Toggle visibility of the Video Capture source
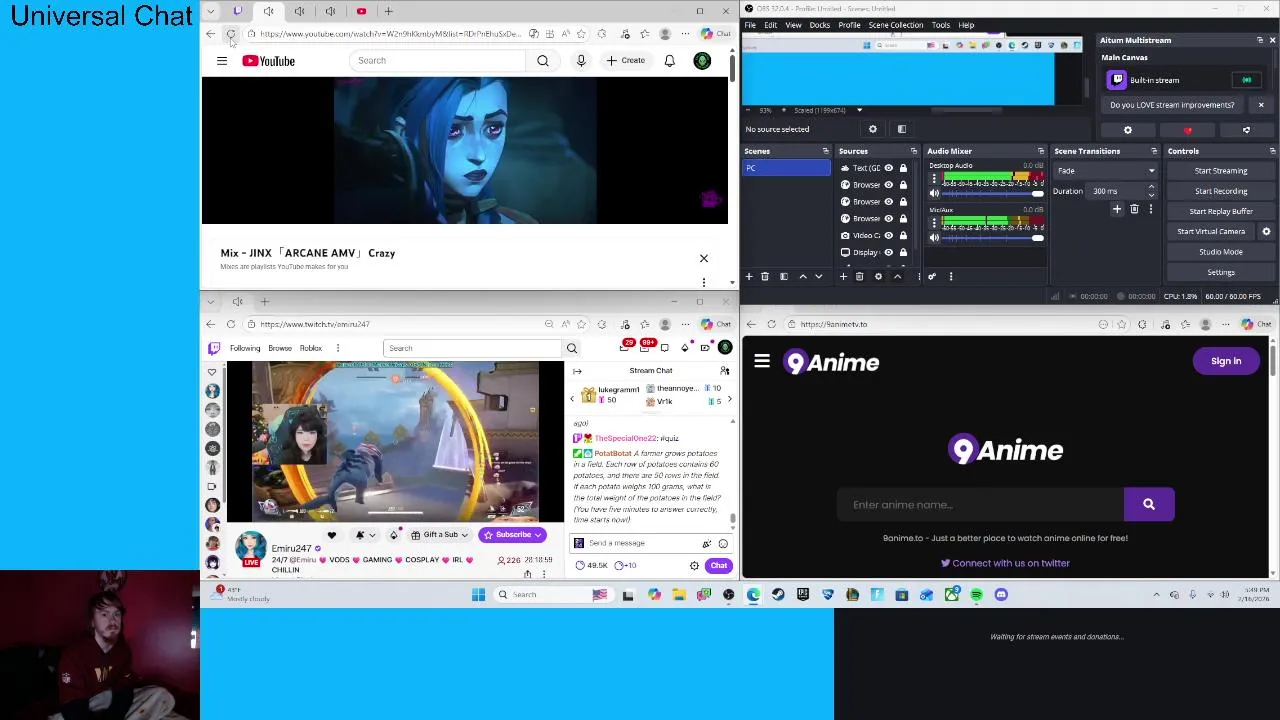Screen dimensions: 1280x720 click(x=888, y=235)
